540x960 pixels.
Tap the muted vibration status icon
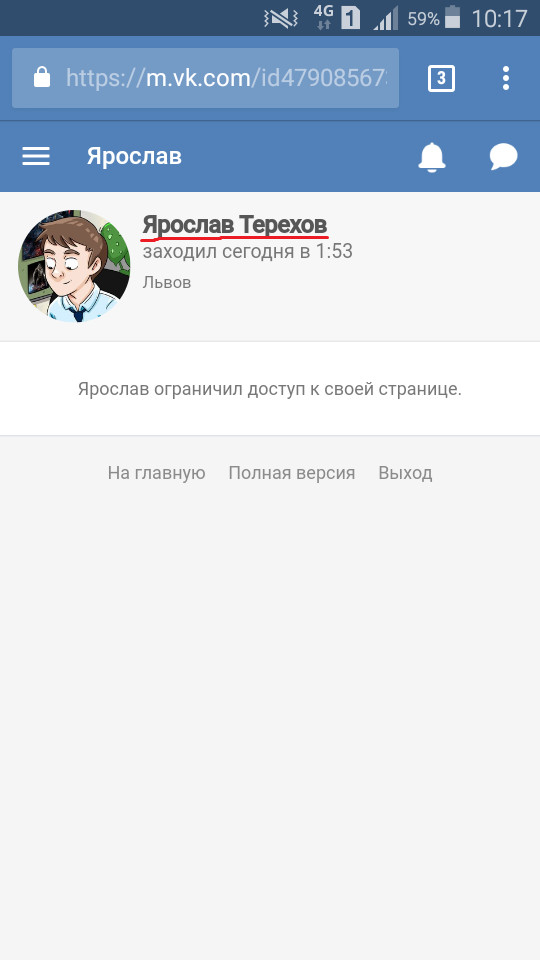coord(280,18)
